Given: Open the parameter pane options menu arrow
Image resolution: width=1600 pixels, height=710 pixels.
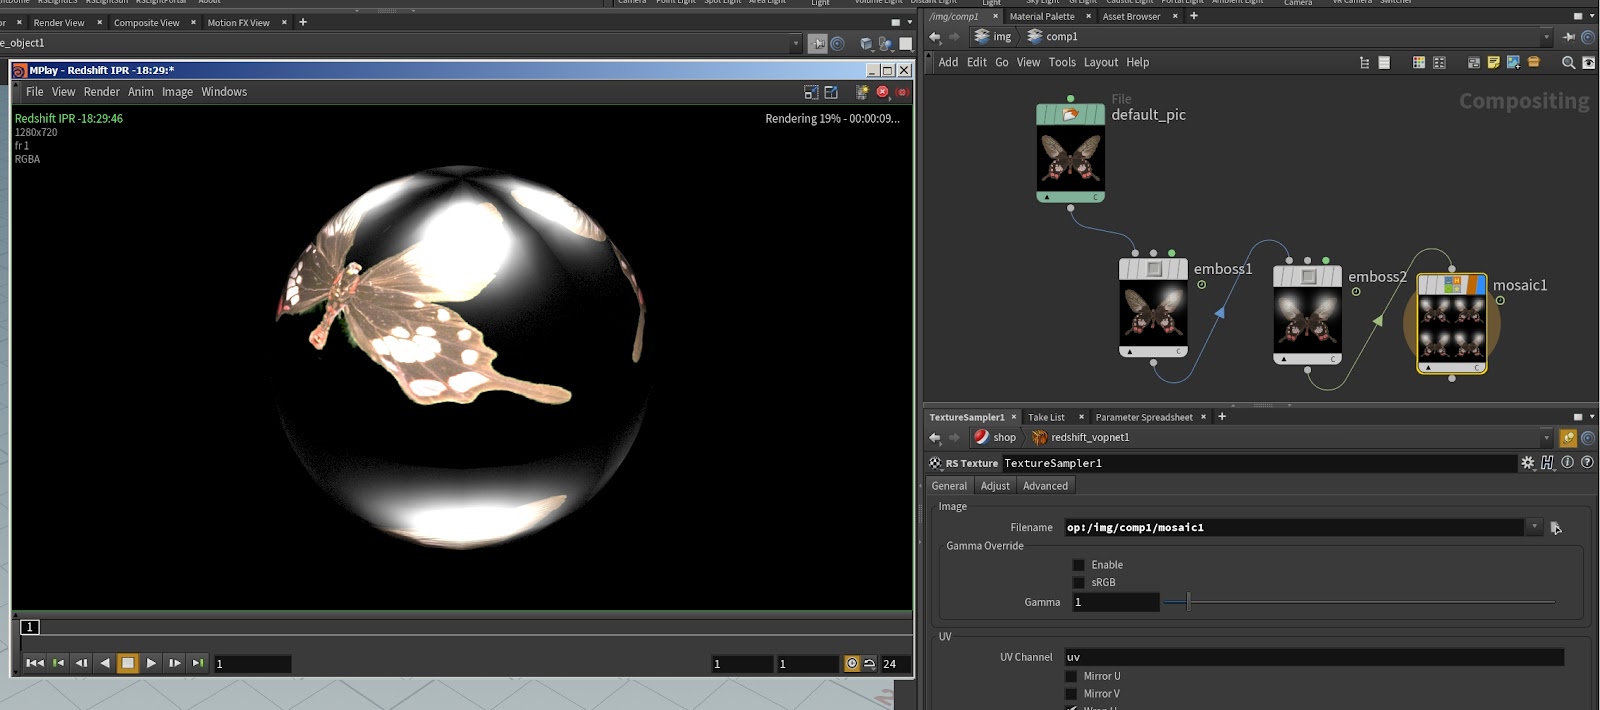Looking at the screenshot, I should 1592,417.
